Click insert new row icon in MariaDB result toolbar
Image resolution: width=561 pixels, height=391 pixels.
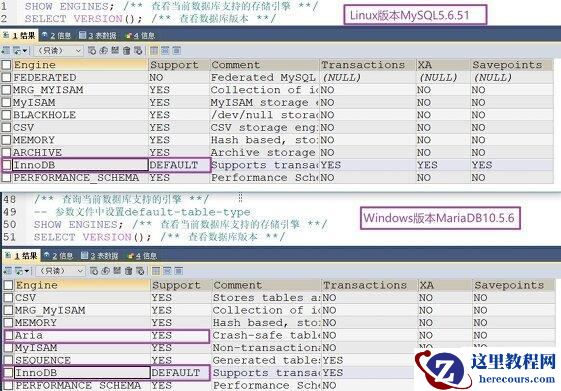pyautogui.click(x=94, y=271)
